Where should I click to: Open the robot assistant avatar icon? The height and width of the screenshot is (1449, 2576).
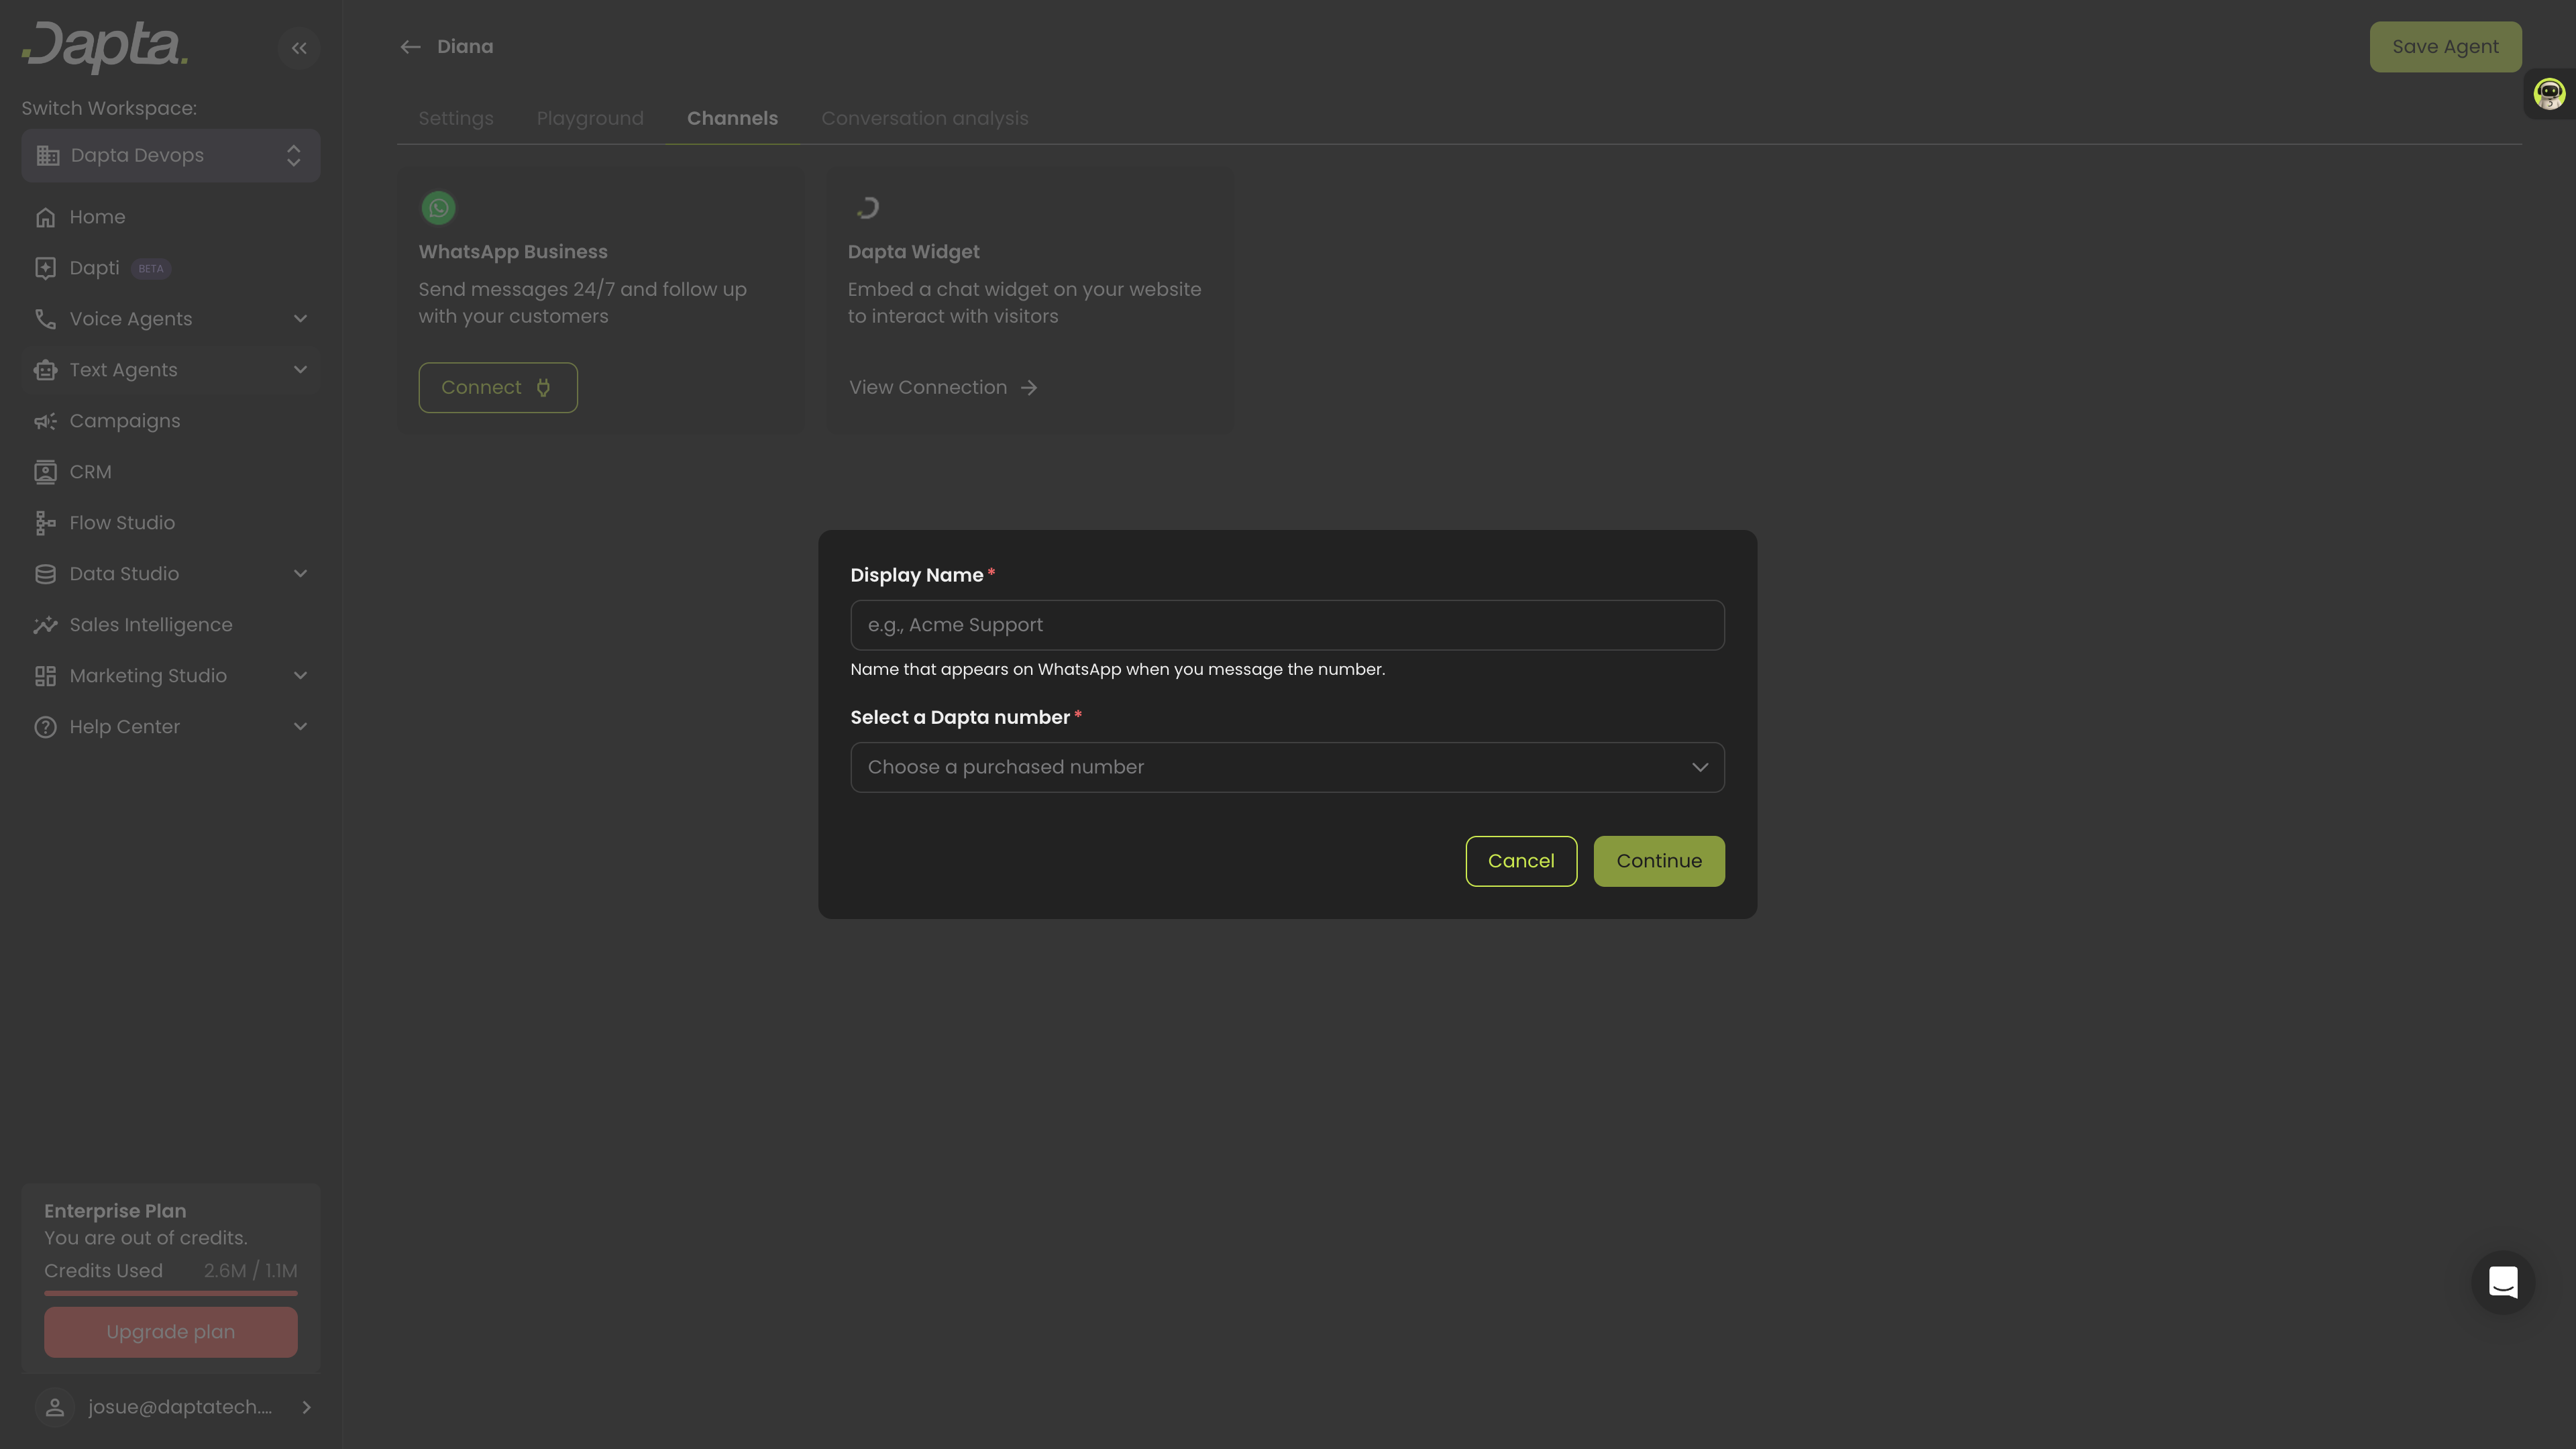pyautogui.click(x=2549, y=94)
